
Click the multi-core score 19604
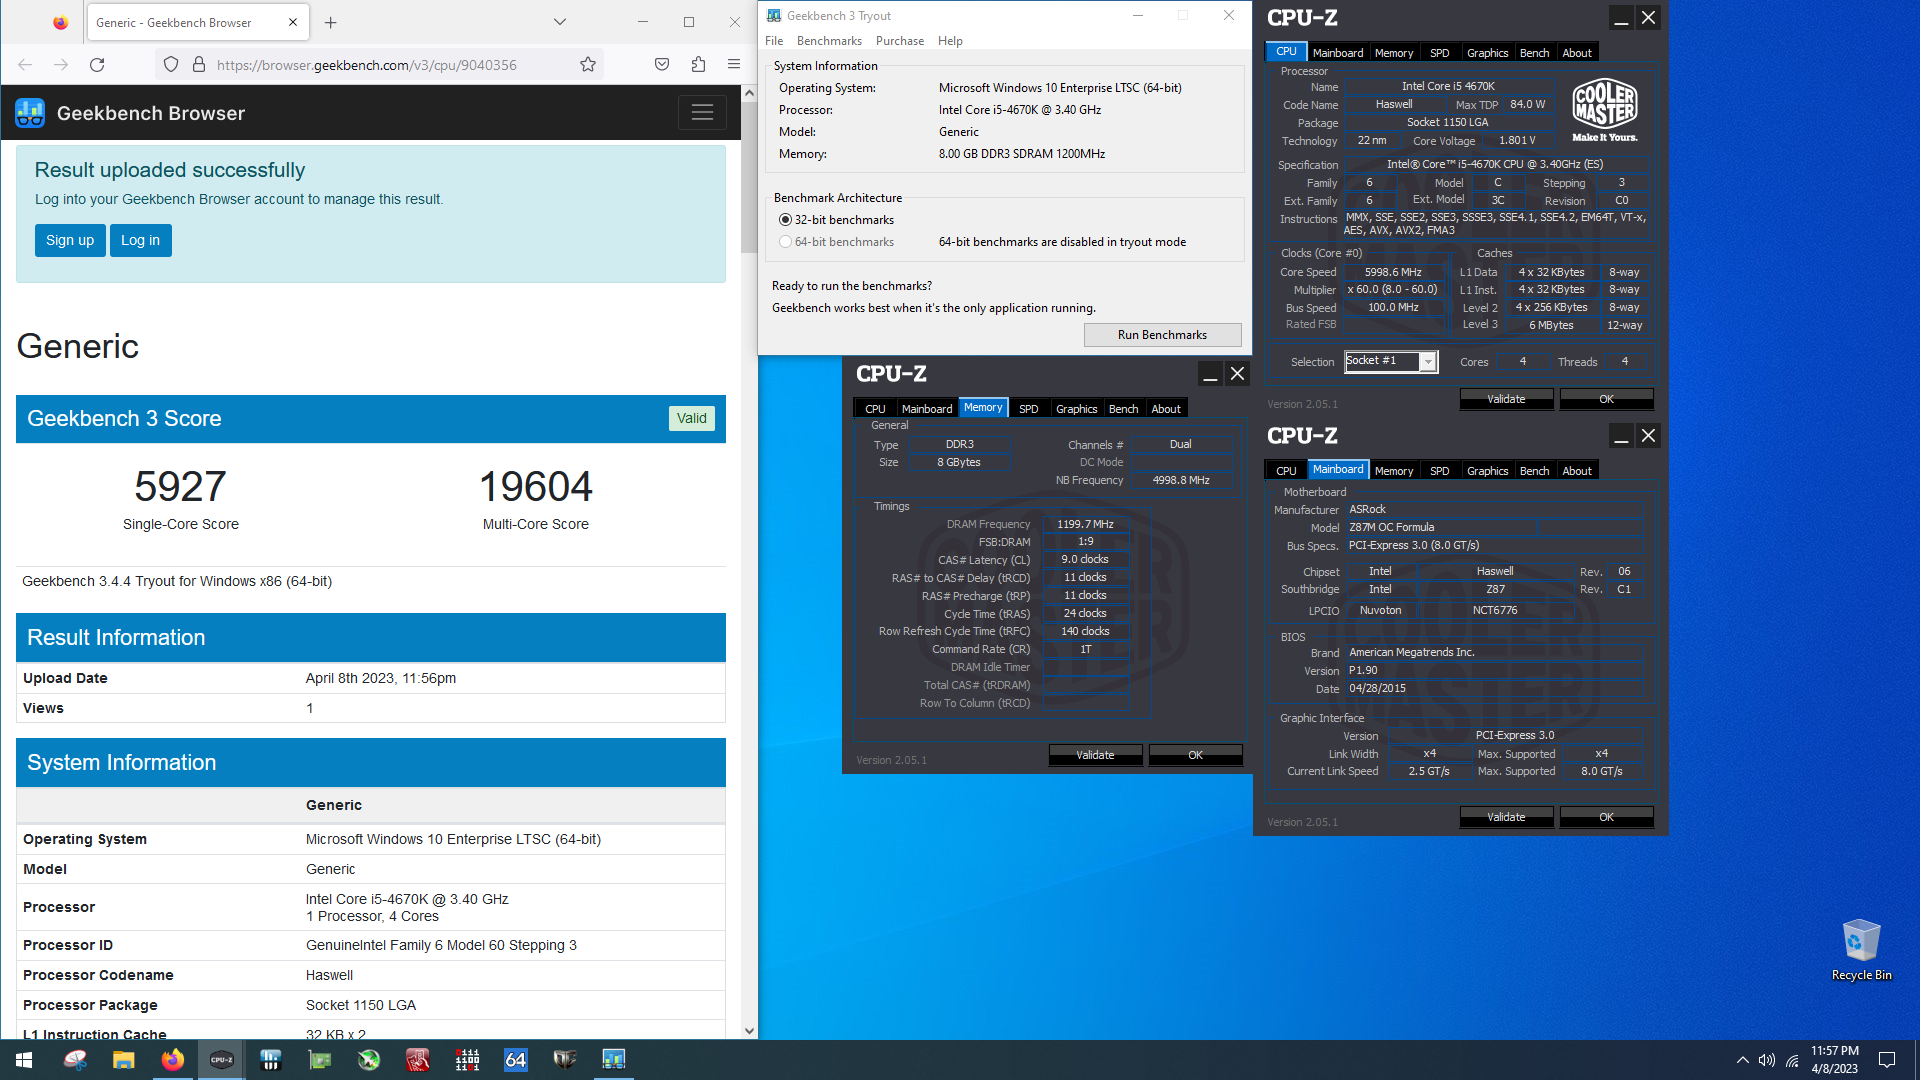536,487
